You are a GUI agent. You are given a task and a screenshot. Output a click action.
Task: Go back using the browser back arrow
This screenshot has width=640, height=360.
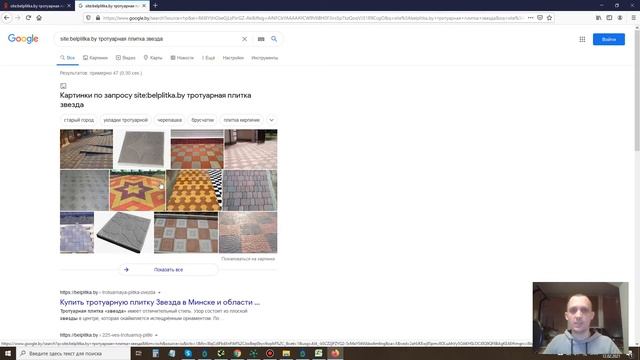7,18
